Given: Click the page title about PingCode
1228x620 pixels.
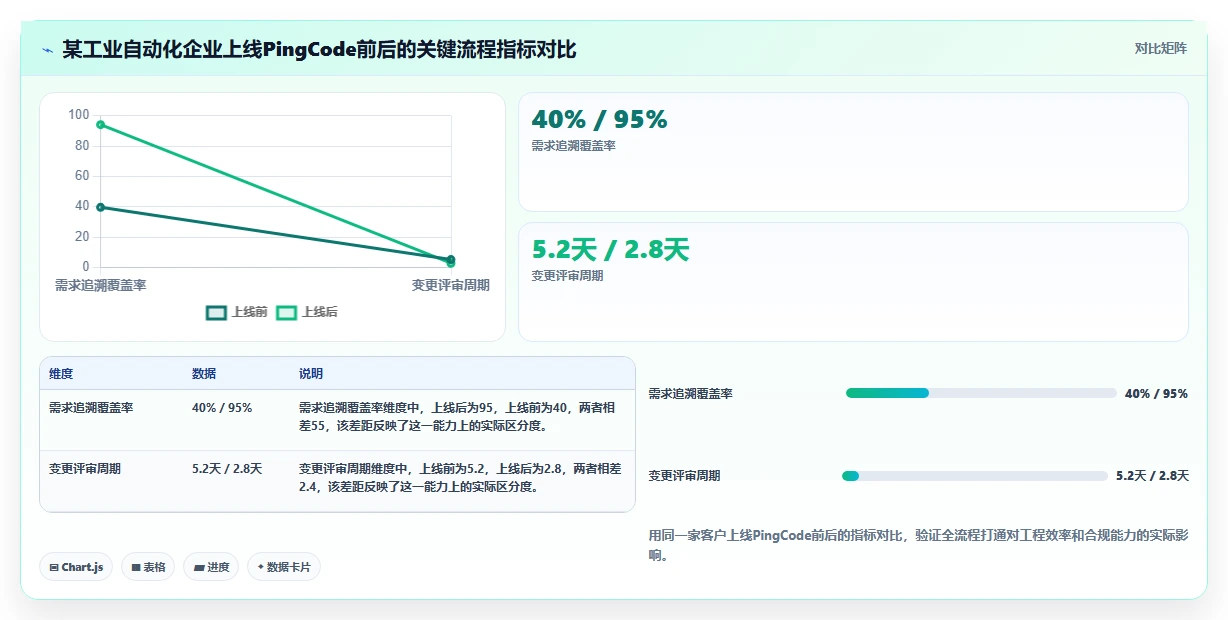Looking at the screenshot, I should click(319, 49).
